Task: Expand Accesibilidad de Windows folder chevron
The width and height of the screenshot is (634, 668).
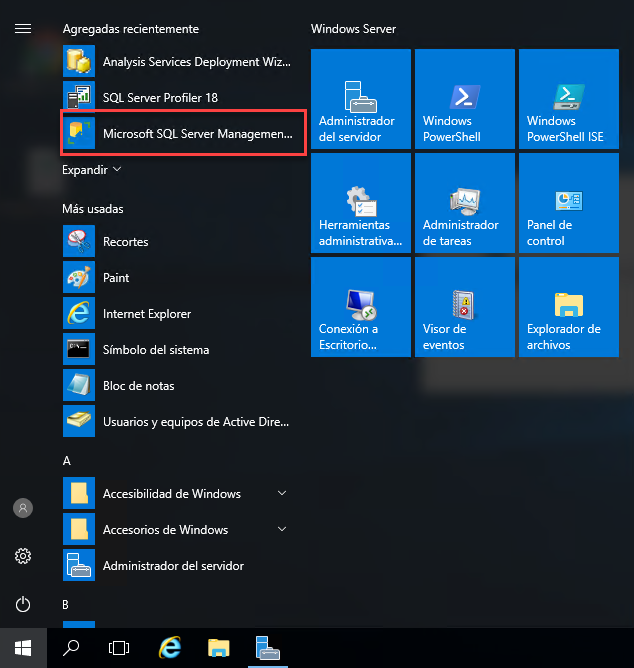Action: coord(282,493)
